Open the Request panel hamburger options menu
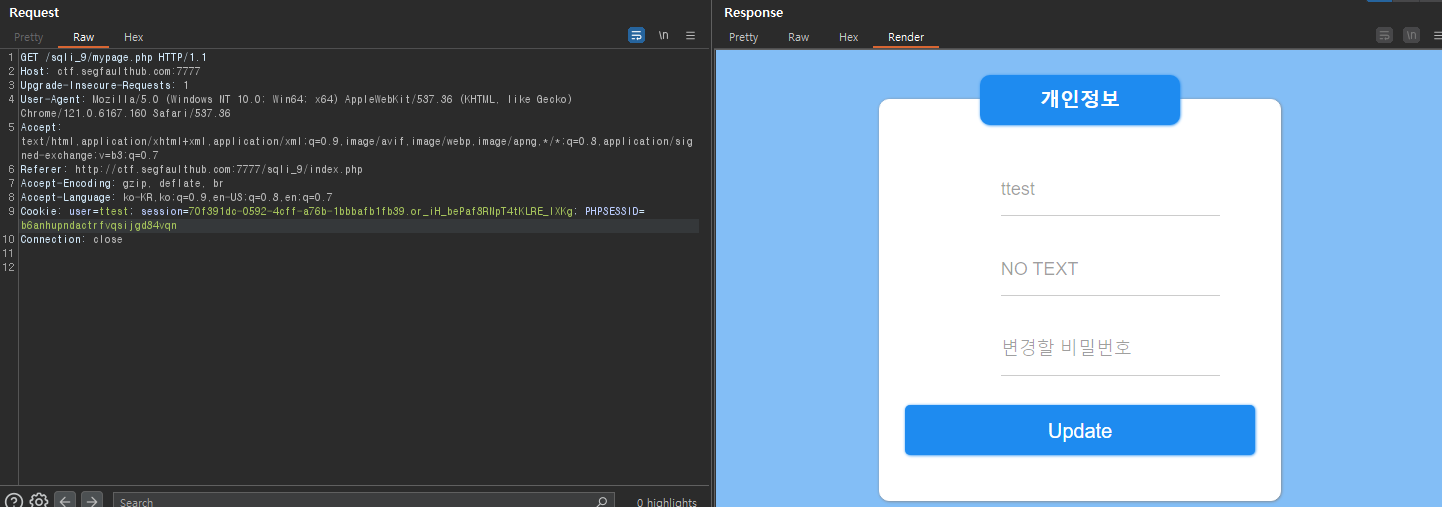This screenshot has width=1442, height=507. (690, 35)
